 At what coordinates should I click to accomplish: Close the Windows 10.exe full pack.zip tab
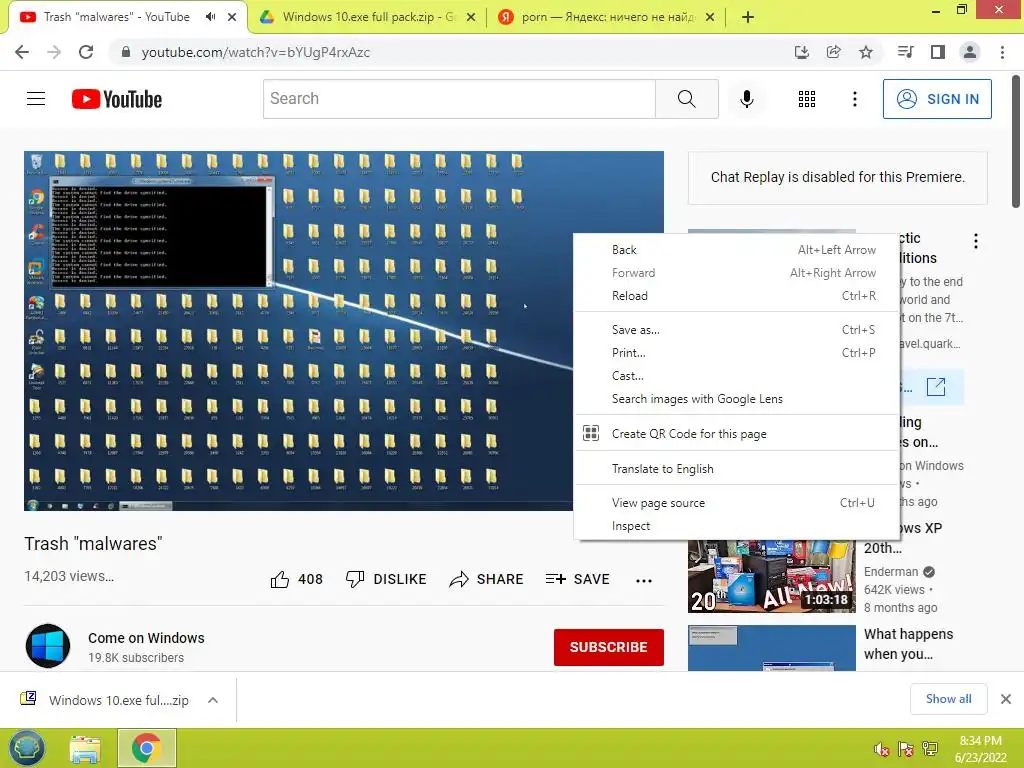(x=470, y=18)
